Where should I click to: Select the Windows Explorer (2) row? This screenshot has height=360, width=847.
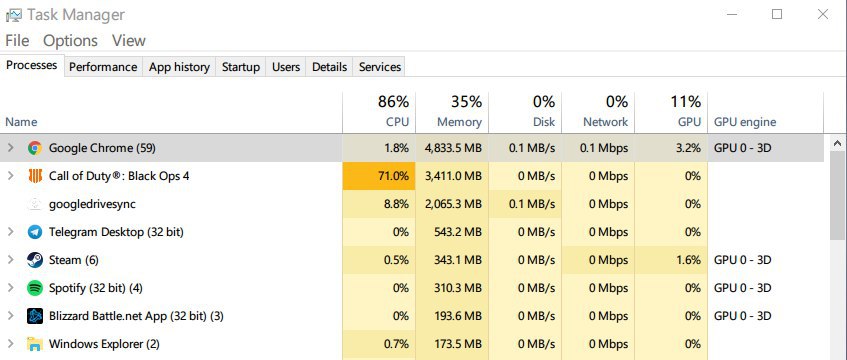(412, 344)
